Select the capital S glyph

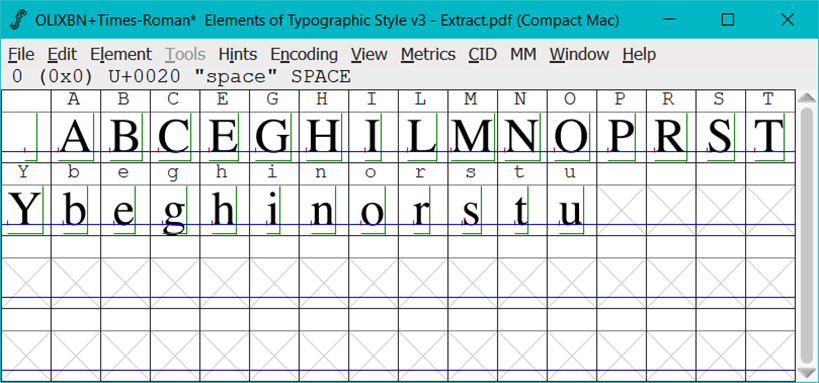[x=721, y=137]
